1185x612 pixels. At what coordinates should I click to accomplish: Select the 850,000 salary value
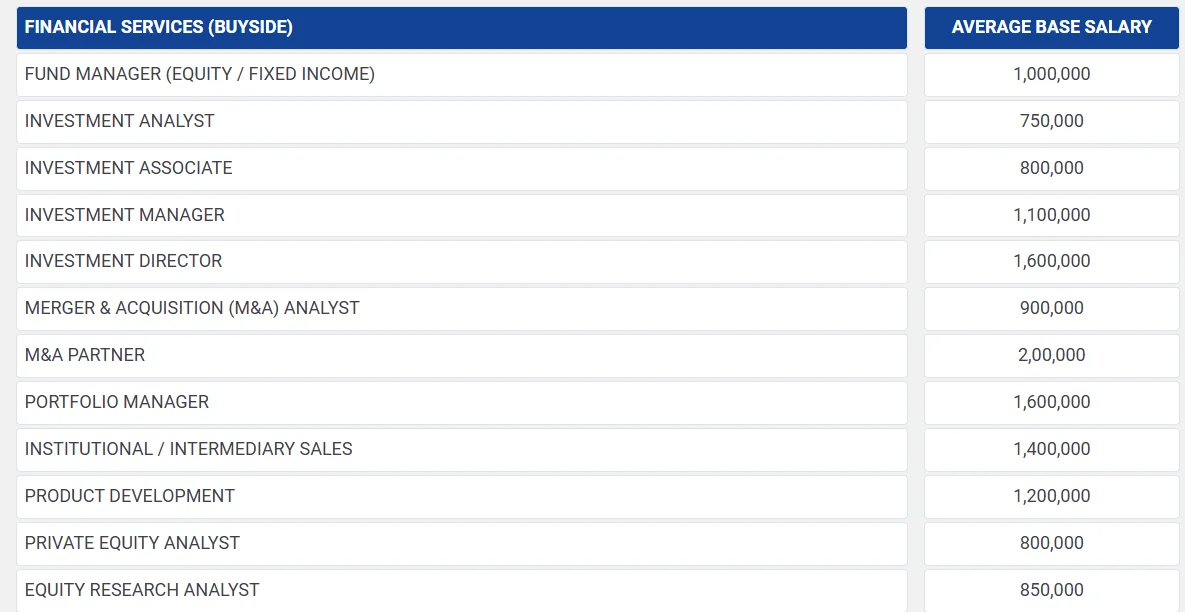pos(1051,590)
